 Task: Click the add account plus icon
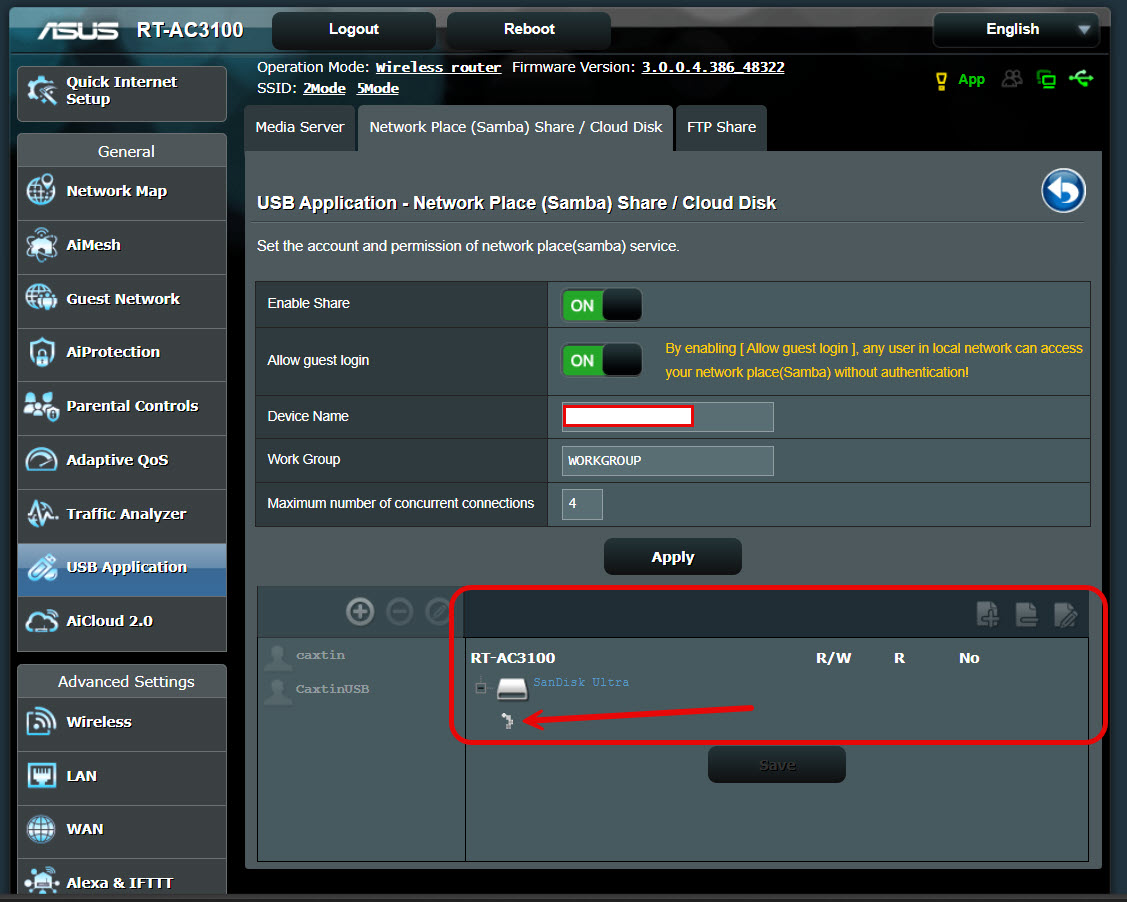(x=360, y=612)
